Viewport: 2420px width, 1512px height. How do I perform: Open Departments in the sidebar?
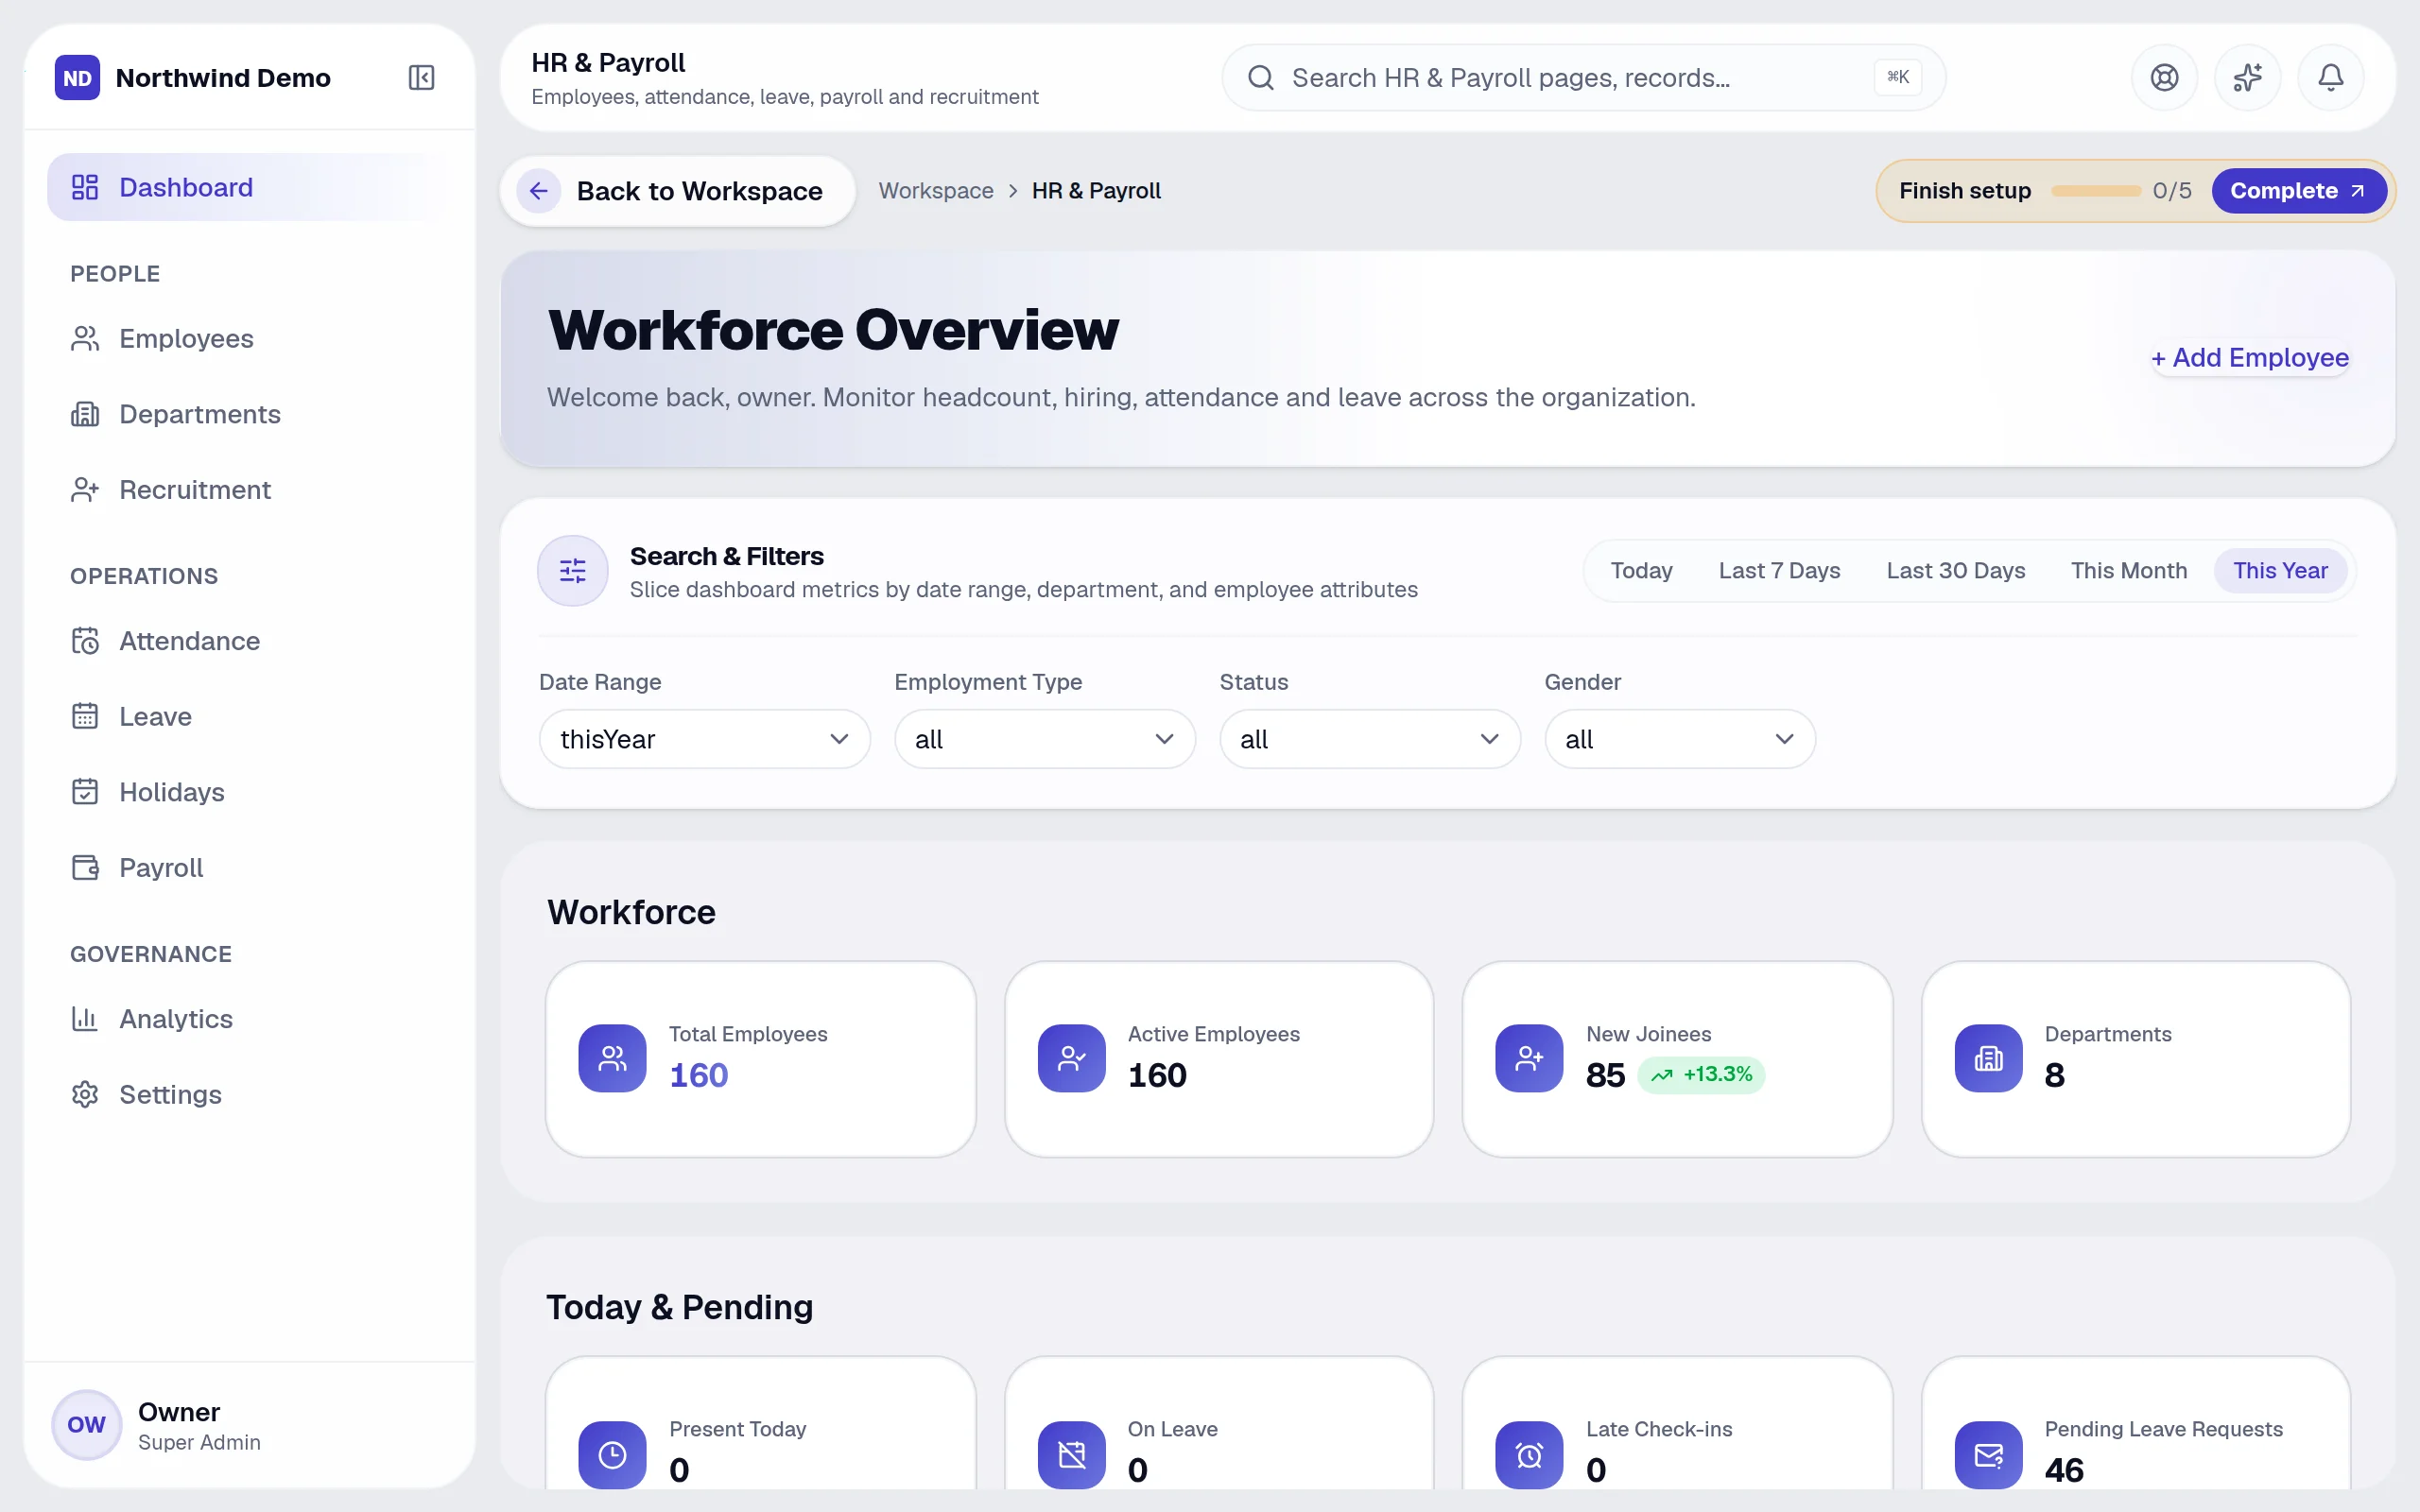(249, 414)
